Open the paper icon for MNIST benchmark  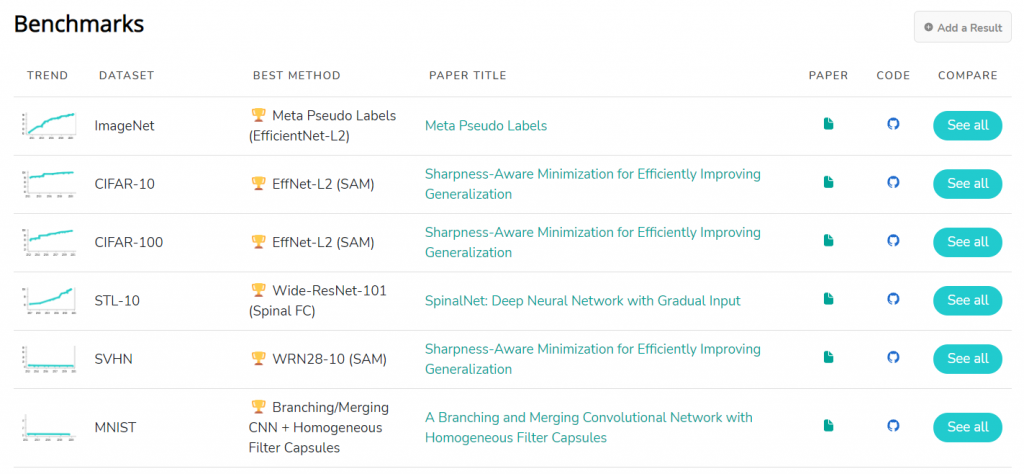(x=828, y=426)
